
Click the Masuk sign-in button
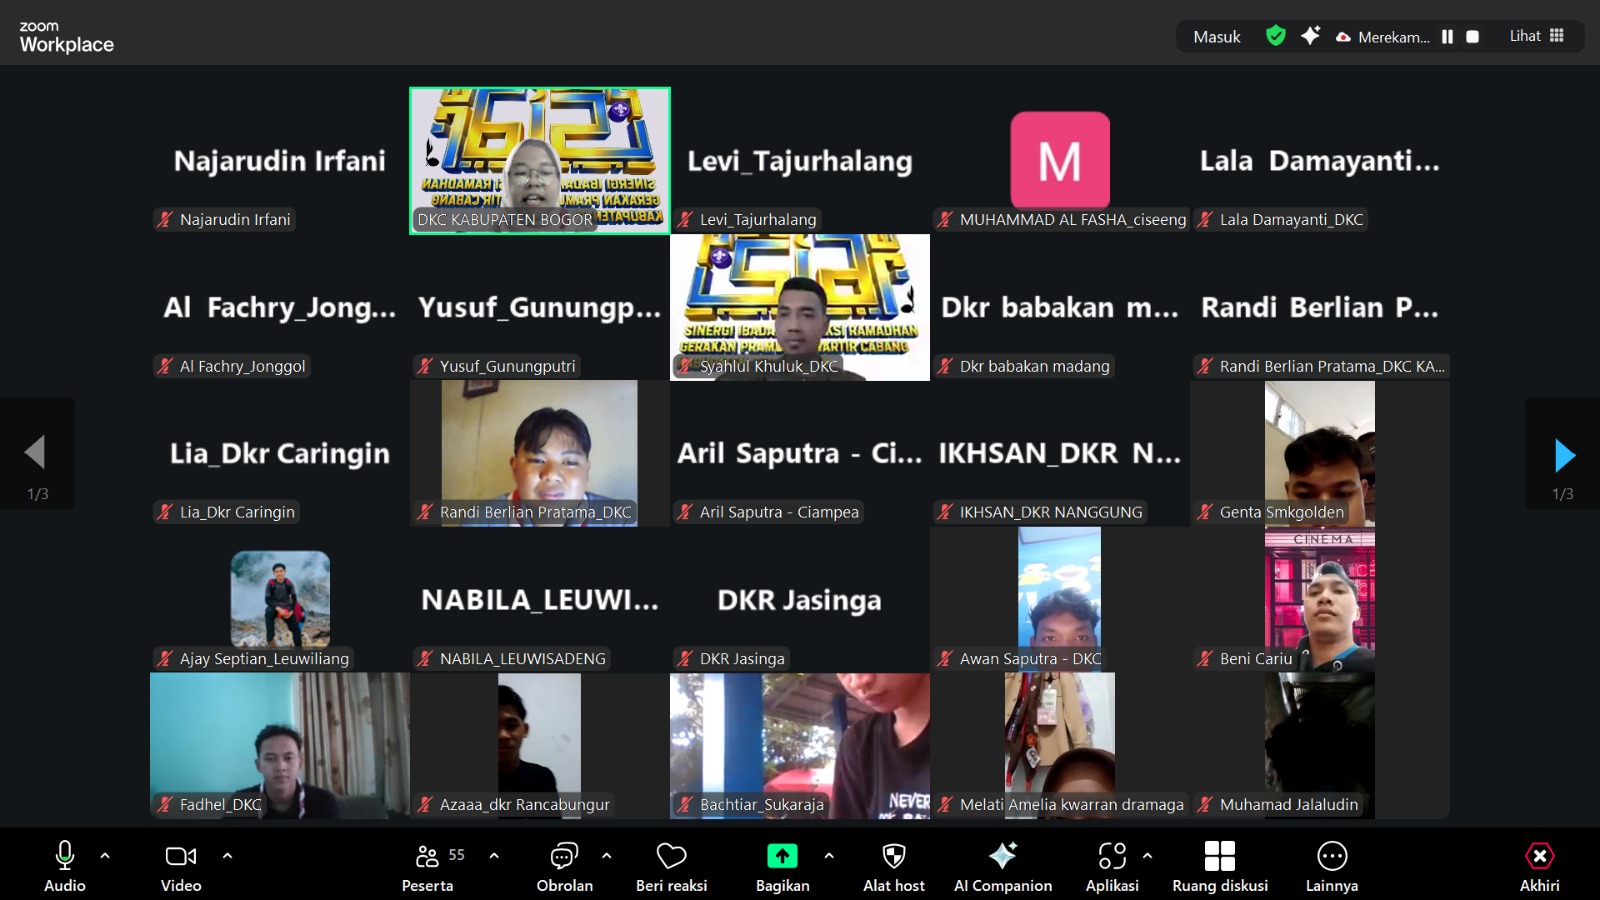[1216, 37]
